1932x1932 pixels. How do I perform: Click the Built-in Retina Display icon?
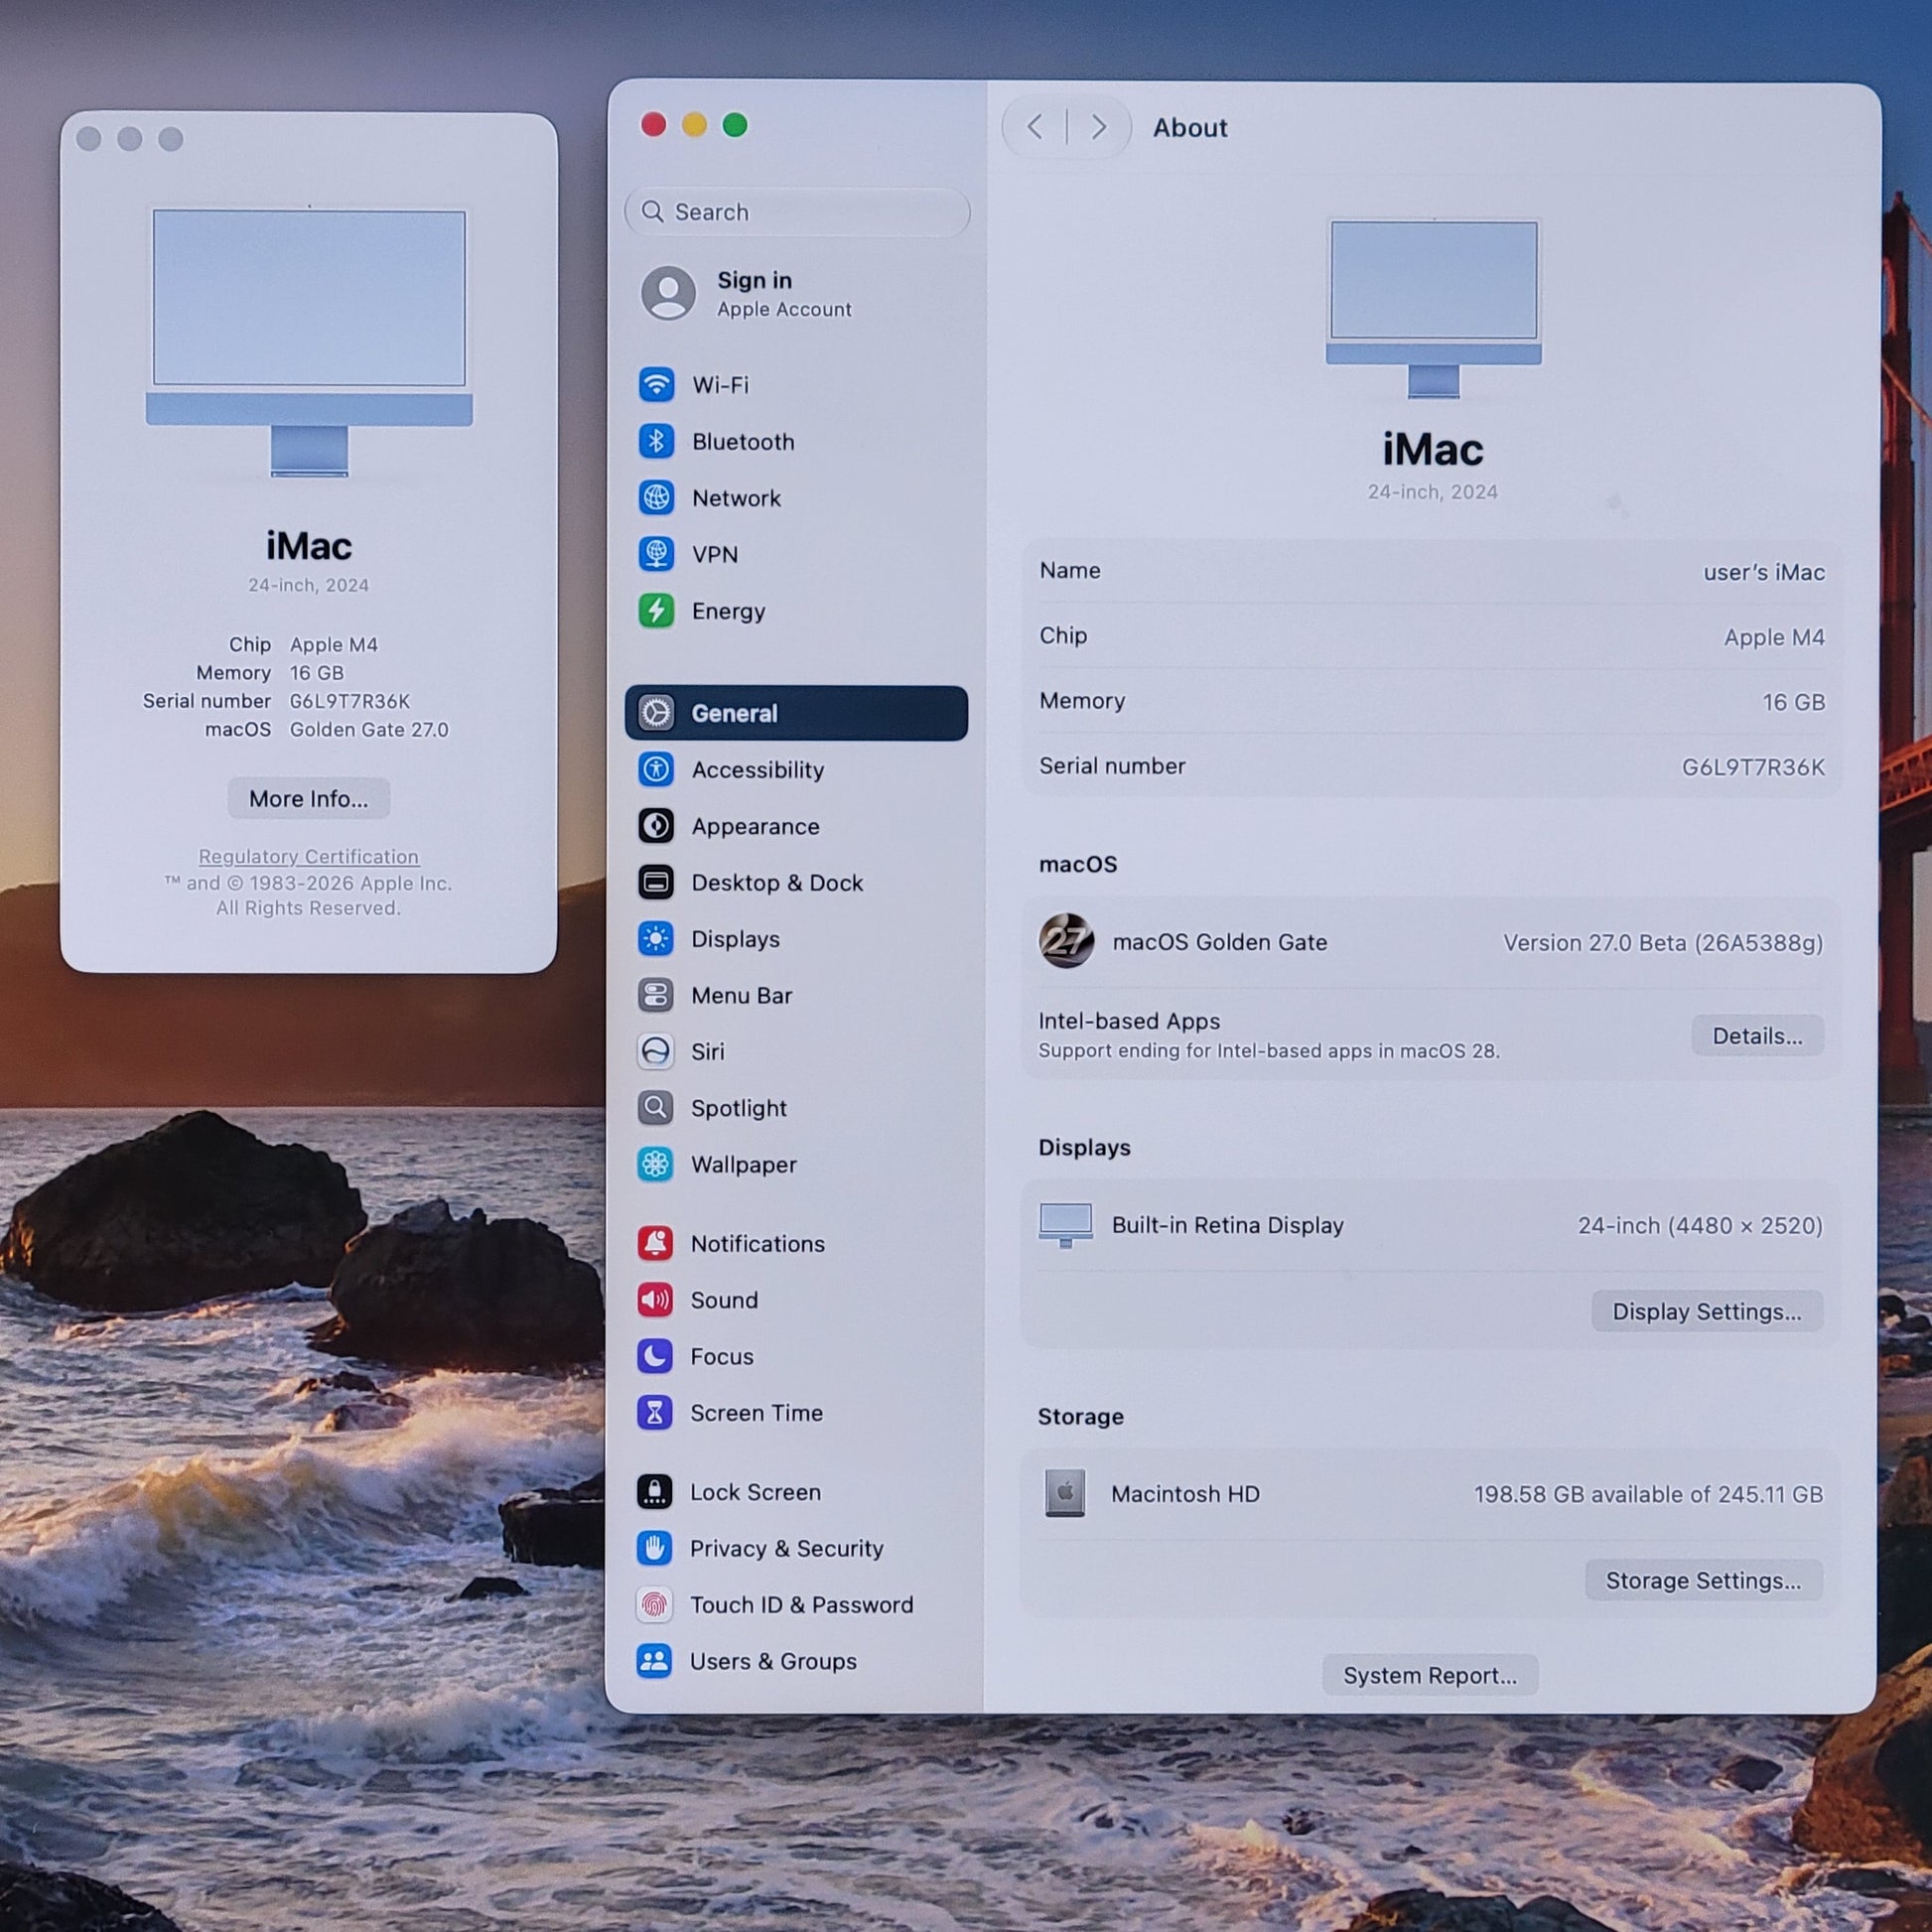tap(1066, 1225)
